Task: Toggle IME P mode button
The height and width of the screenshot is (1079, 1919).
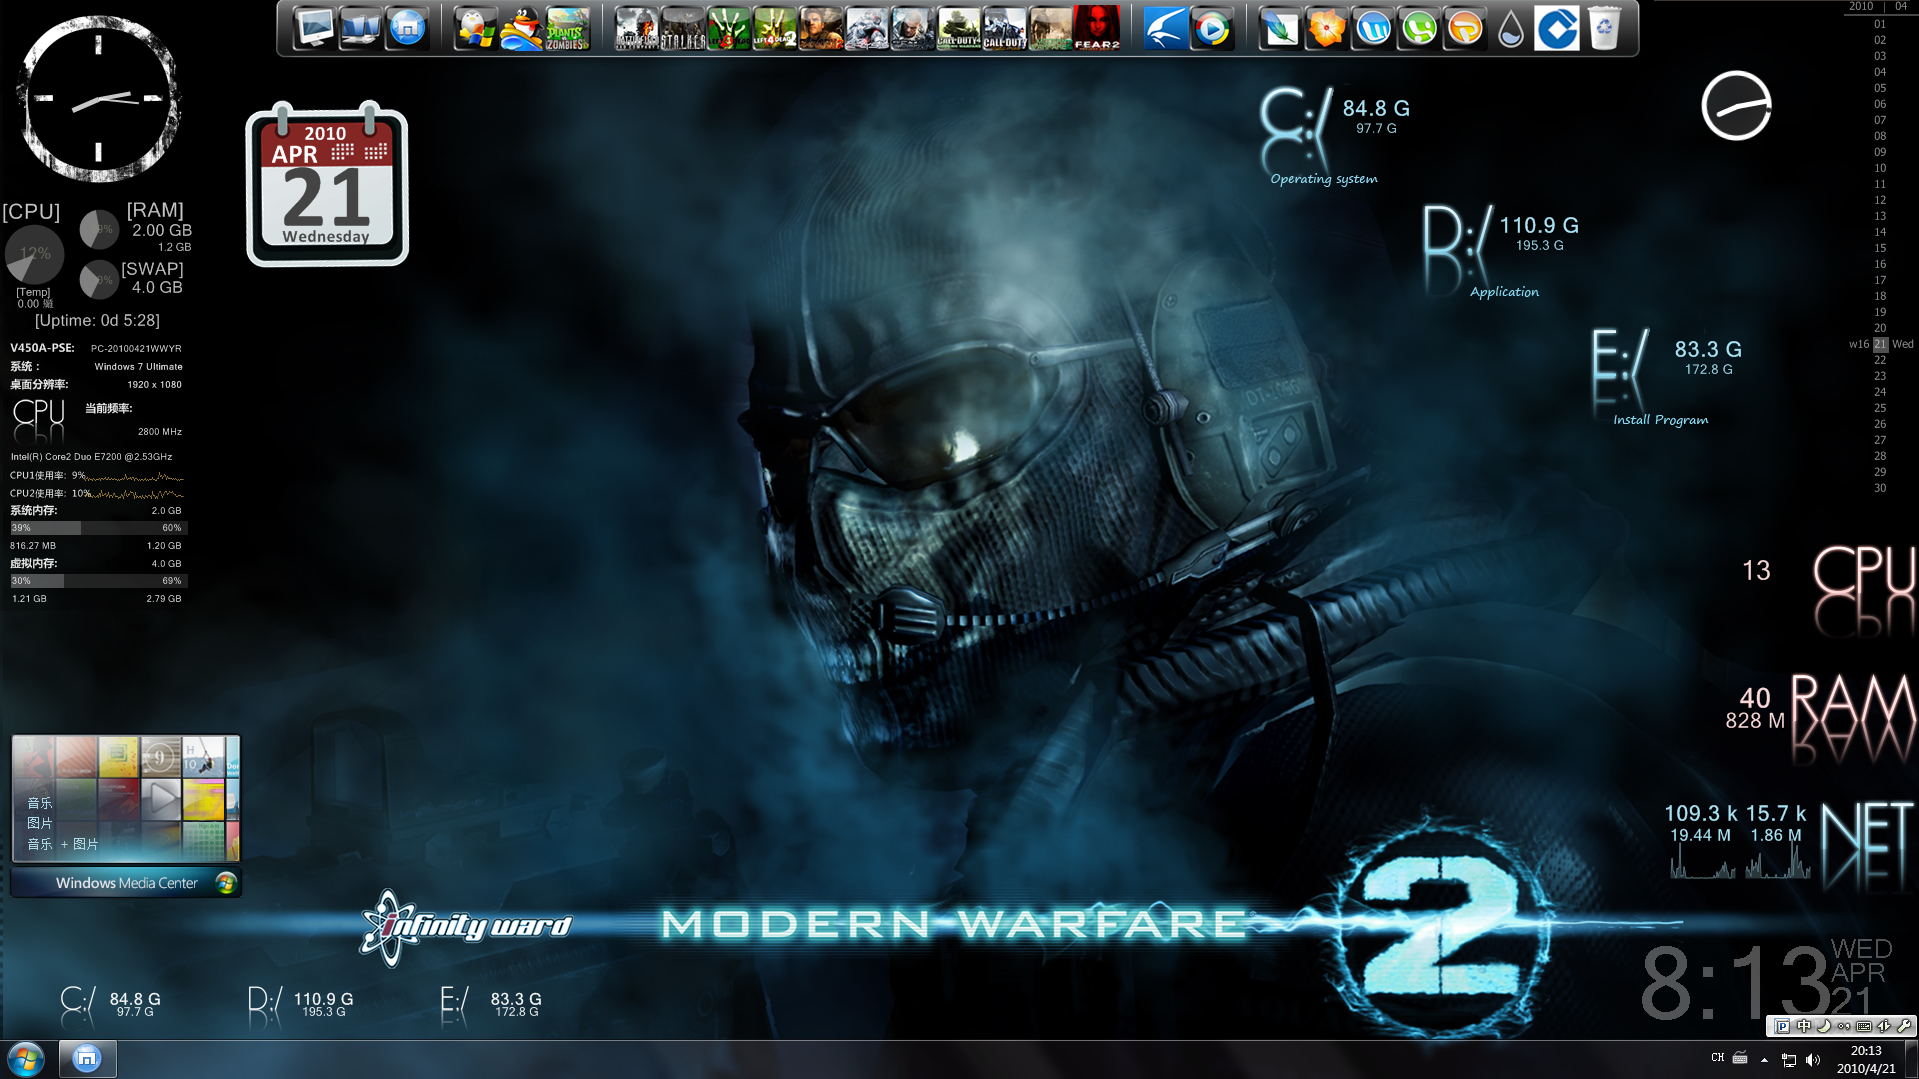Action: coord(1782,1026)
